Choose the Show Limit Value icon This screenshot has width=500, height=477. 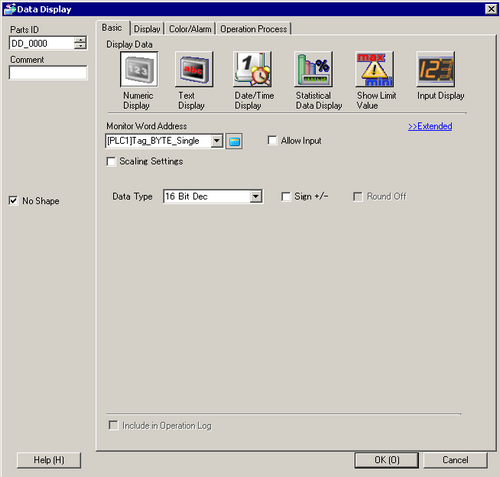[x=374, y=69]
